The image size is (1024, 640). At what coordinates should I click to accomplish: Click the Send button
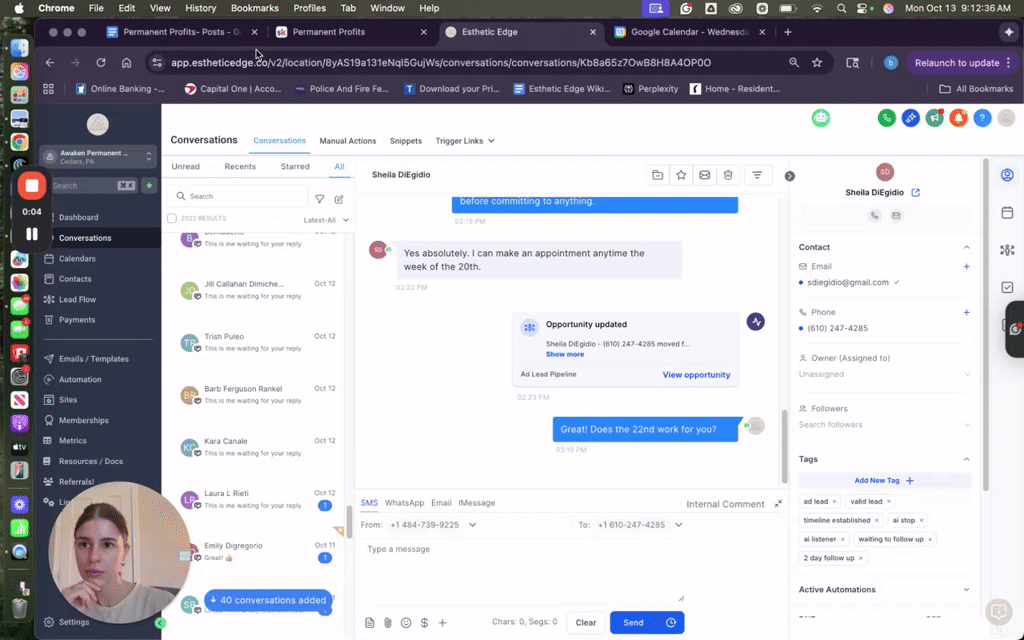(x=633, y=623)
